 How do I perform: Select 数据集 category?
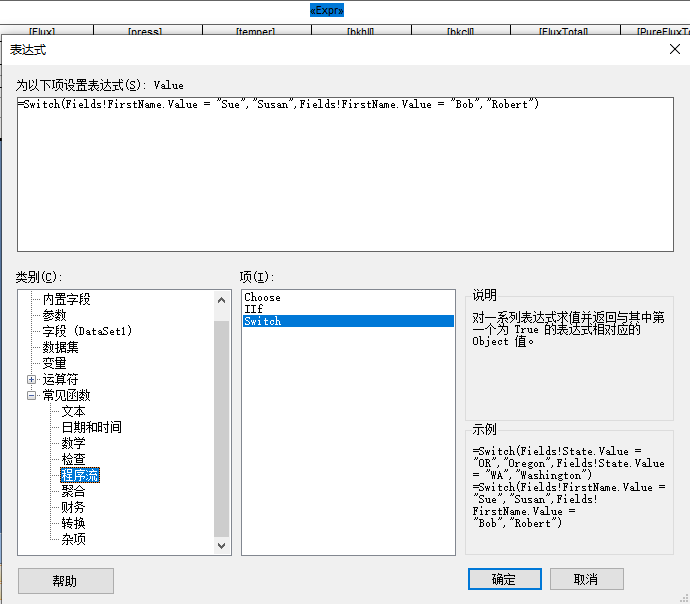coord(60,347)
